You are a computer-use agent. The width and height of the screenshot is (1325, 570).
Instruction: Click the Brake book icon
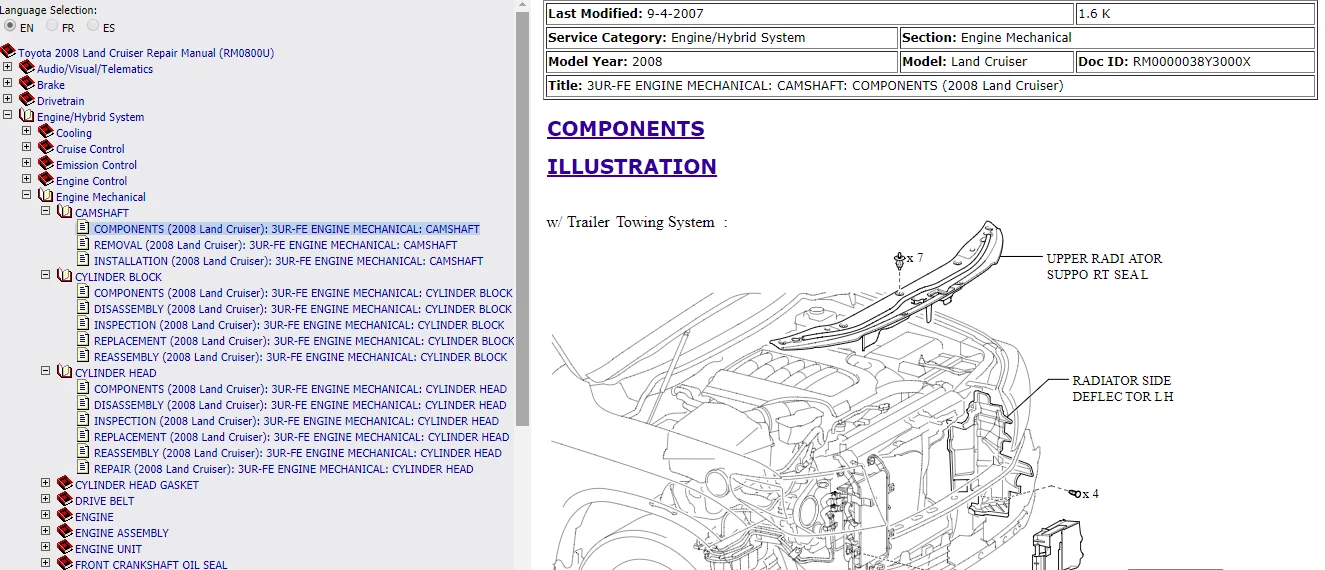27,84
